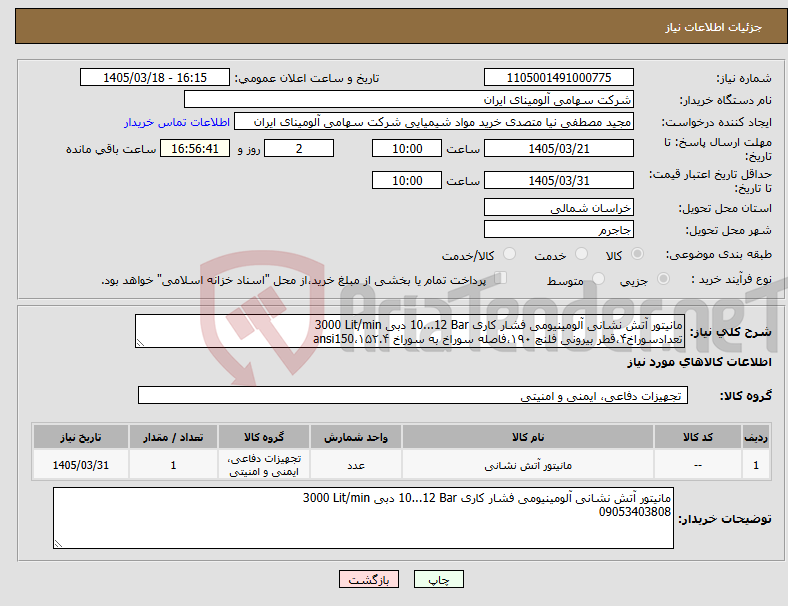Click the quantity cell showing 1
788x606 pixels.
click(x=173, y=465)
